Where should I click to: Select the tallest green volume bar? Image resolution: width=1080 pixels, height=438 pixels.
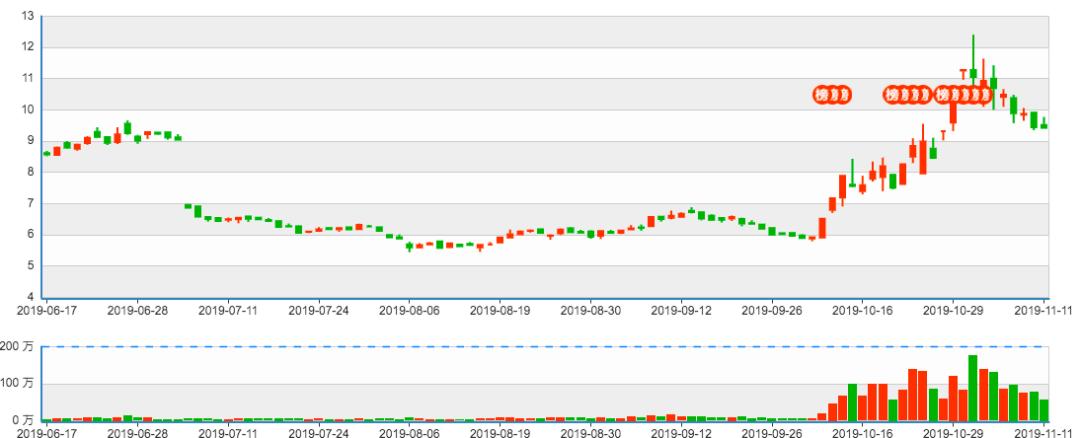pyautogui.click(x=973, y=388)
